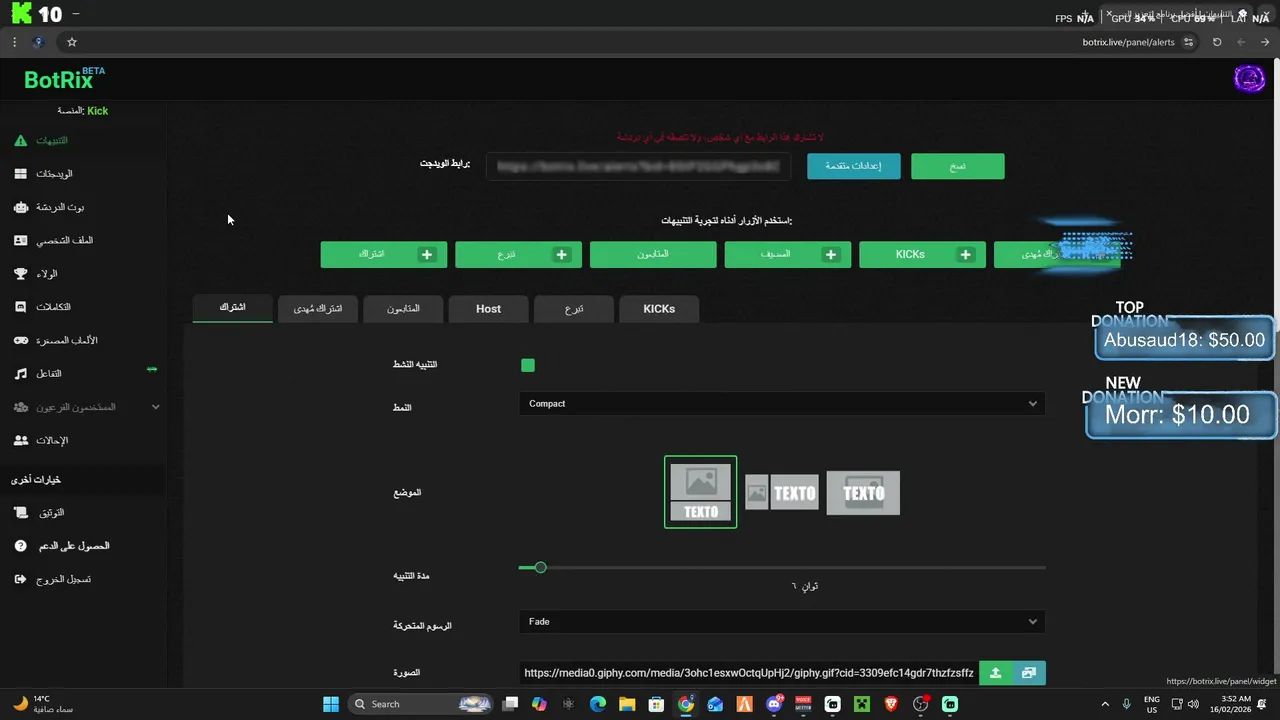Select image-above-text layout option

point(701,492)
